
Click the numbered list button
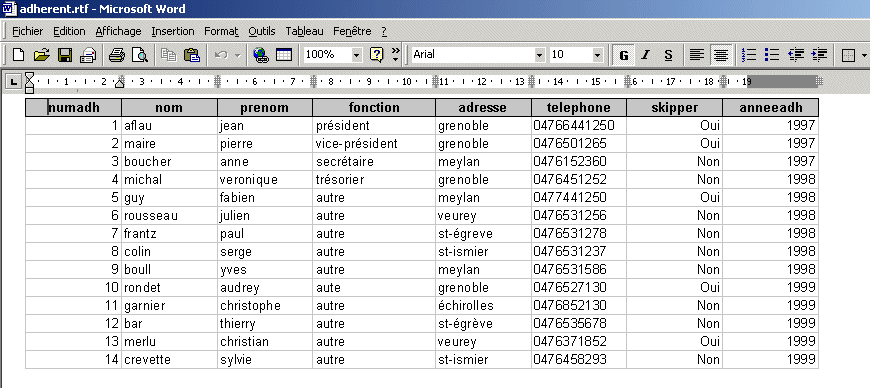click(749, 55)
